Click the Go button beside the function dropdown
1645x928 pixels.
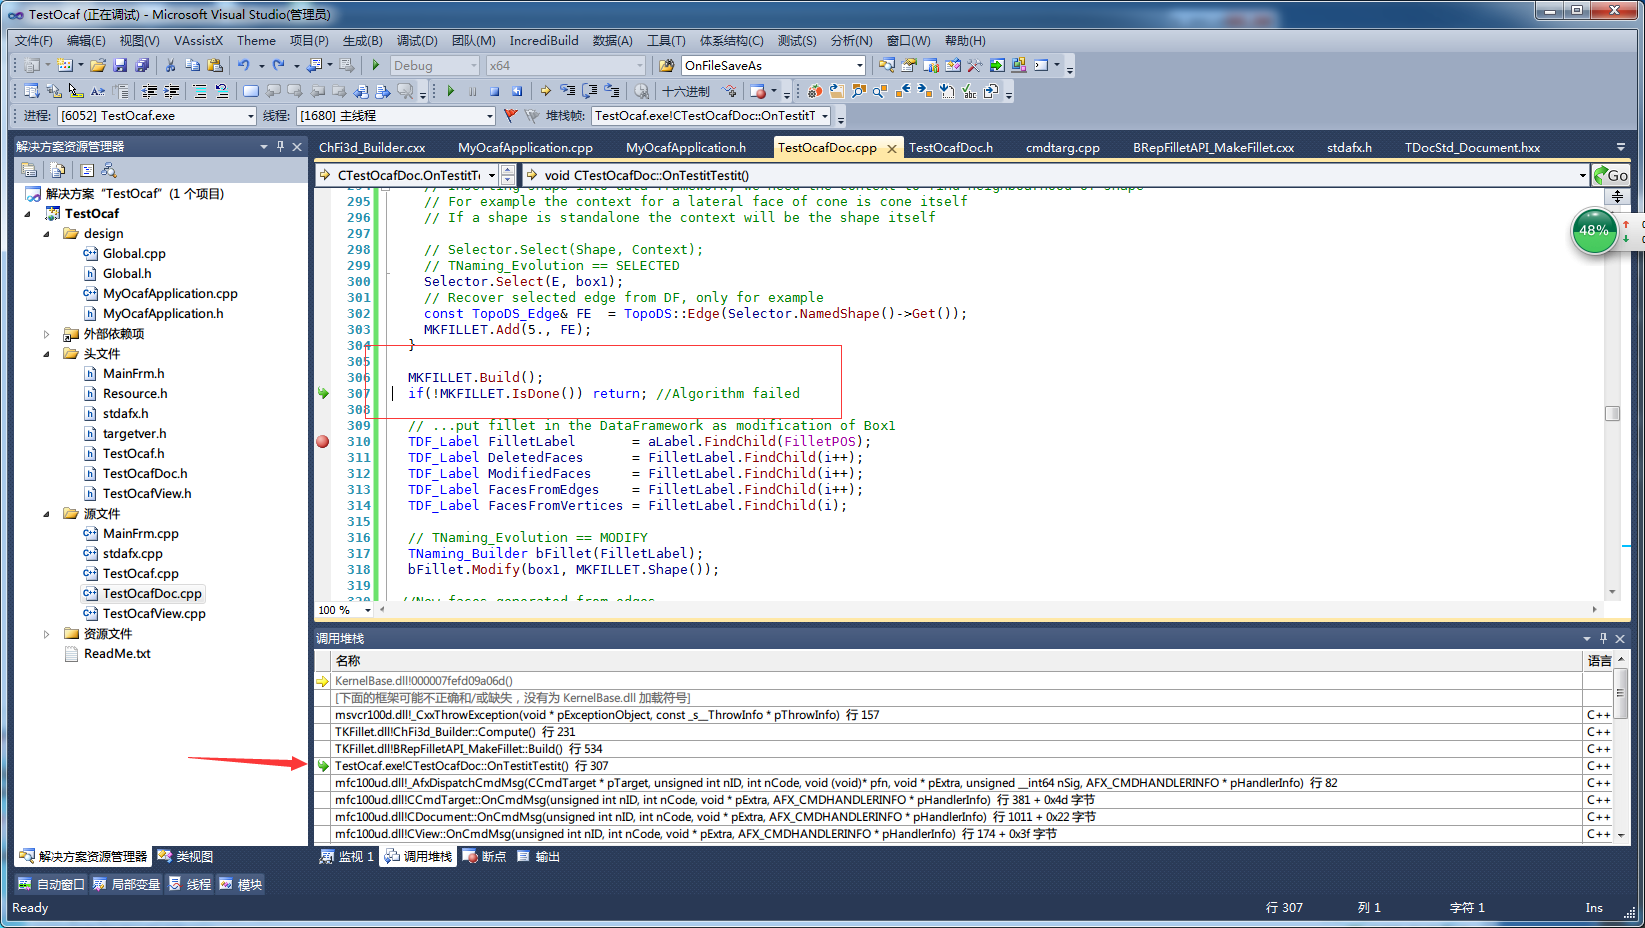[x=1610, y=175]
